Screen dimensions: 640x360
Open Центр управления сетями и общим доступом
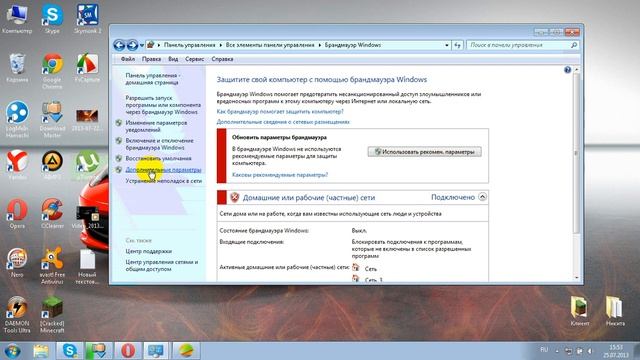point(162,266)
